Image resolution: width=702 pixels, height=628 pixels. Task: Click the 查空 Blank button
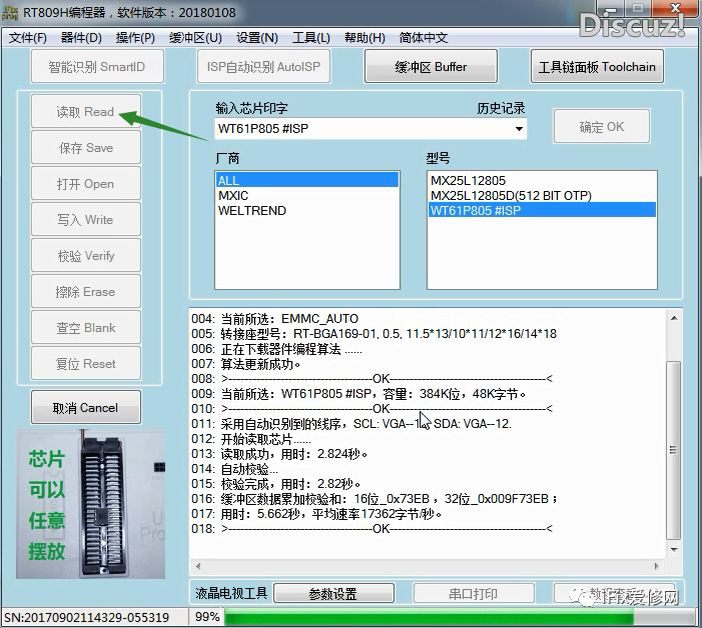86,328
